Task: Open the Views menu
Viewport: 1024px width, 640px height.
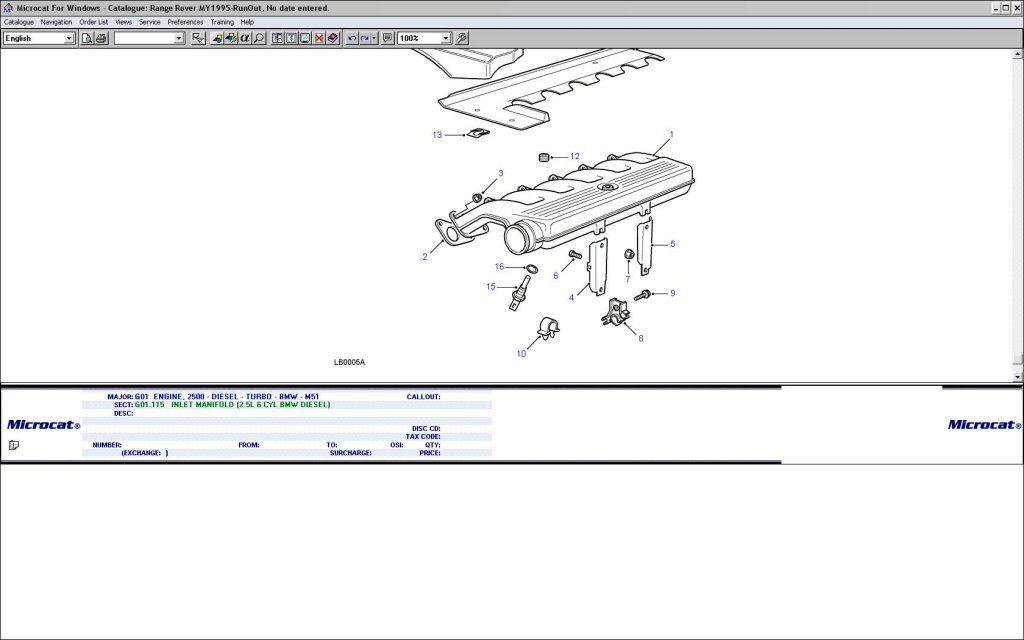Action: click(x=123, y=22)
